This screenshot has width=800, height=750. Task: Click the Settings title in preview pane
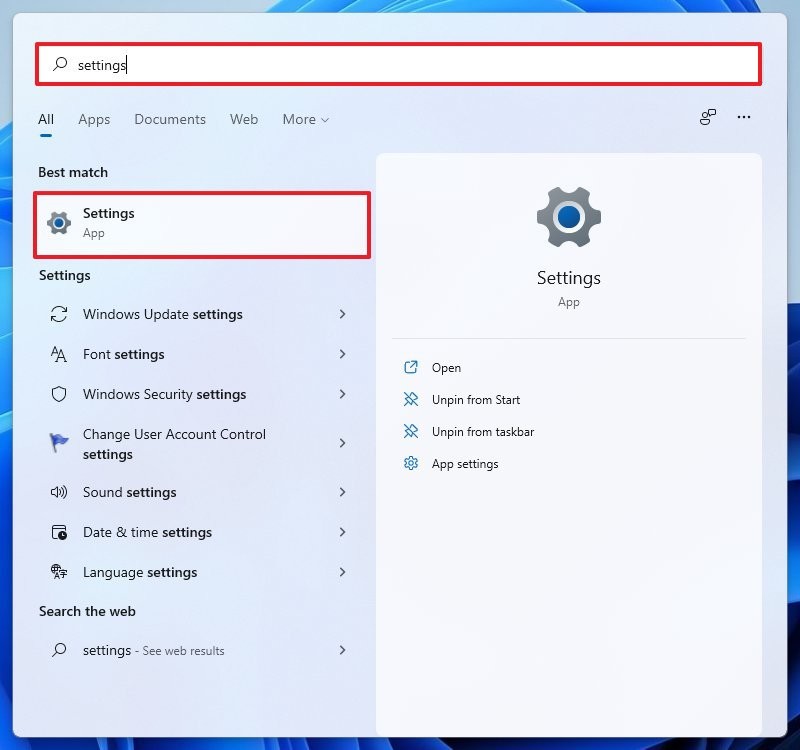569,278
